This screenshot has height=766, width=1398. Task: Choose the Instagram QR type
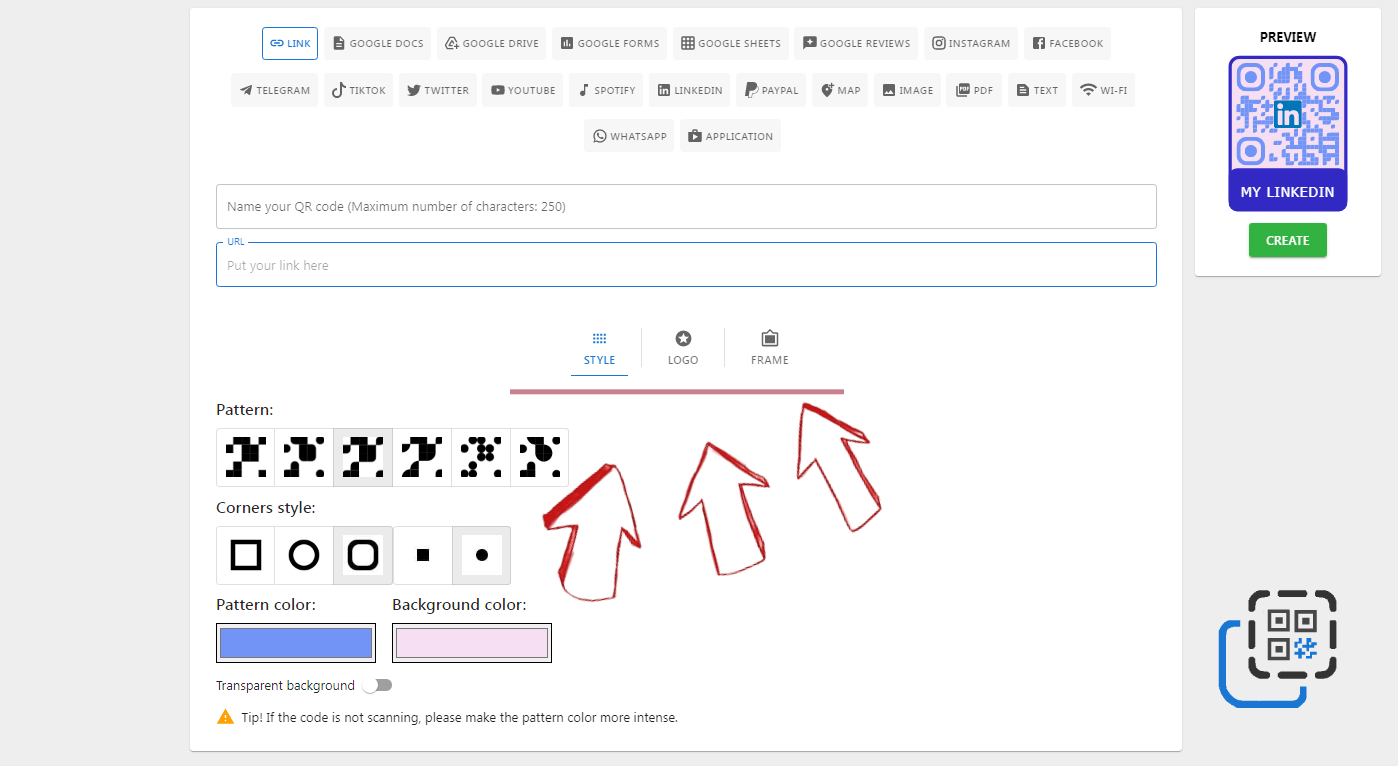coord(970,43)
